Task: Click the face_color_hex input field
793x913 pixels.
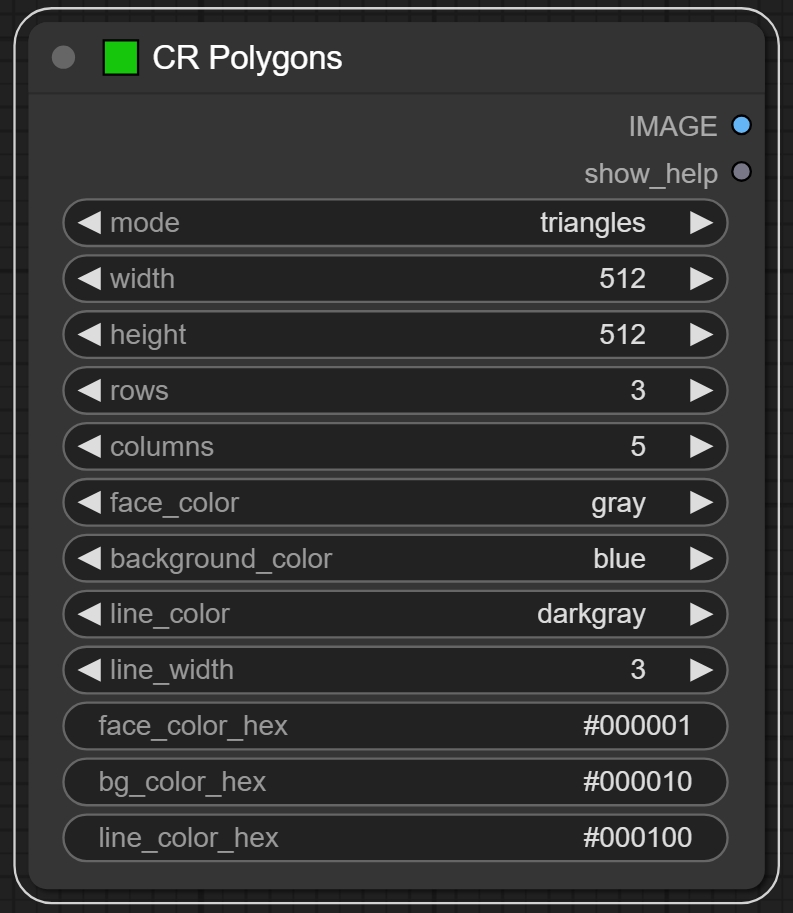Action: pyautogui.click(x=395, y=726)
